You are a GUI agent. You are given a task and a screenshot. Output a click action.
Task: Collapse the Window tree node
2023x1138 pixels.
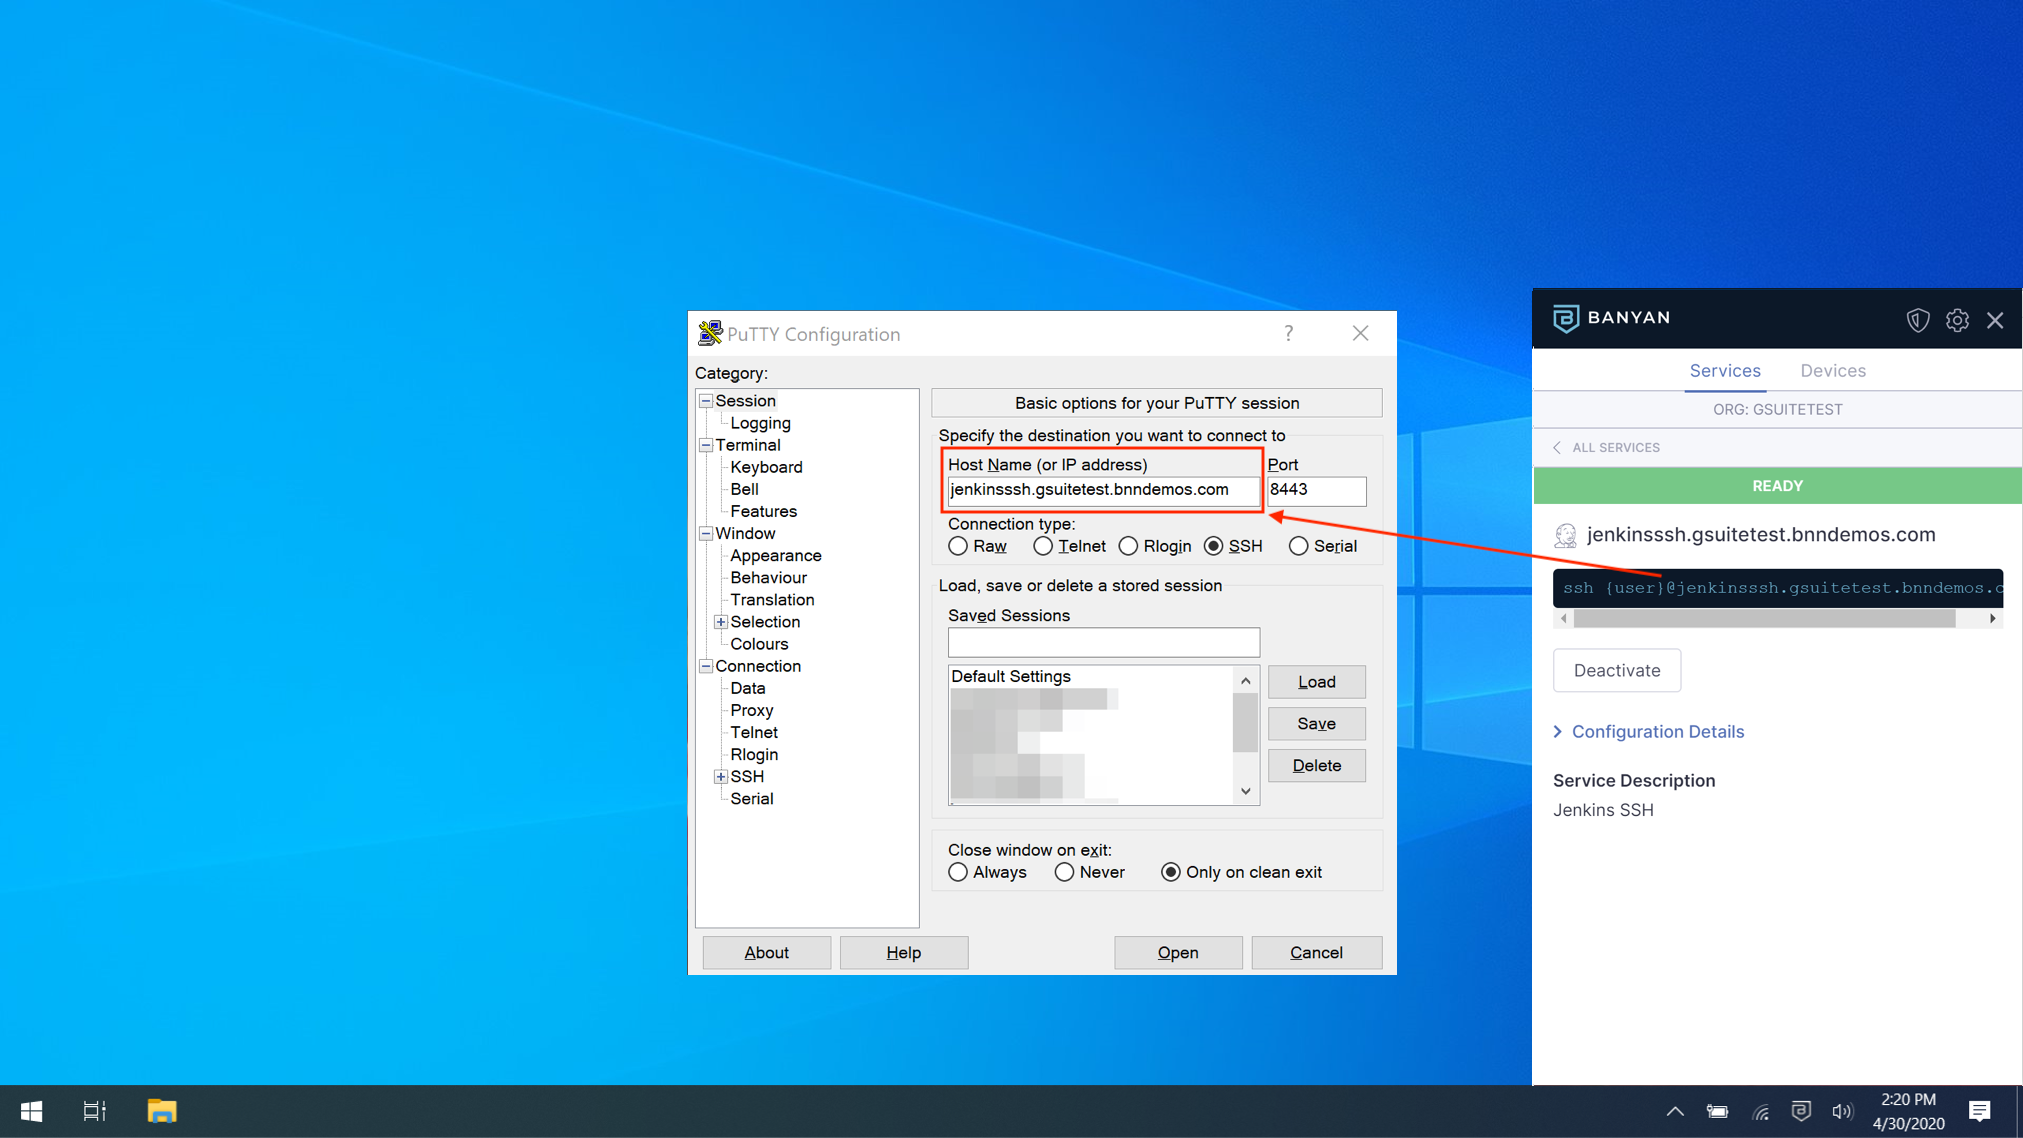(x=706, y=534)
